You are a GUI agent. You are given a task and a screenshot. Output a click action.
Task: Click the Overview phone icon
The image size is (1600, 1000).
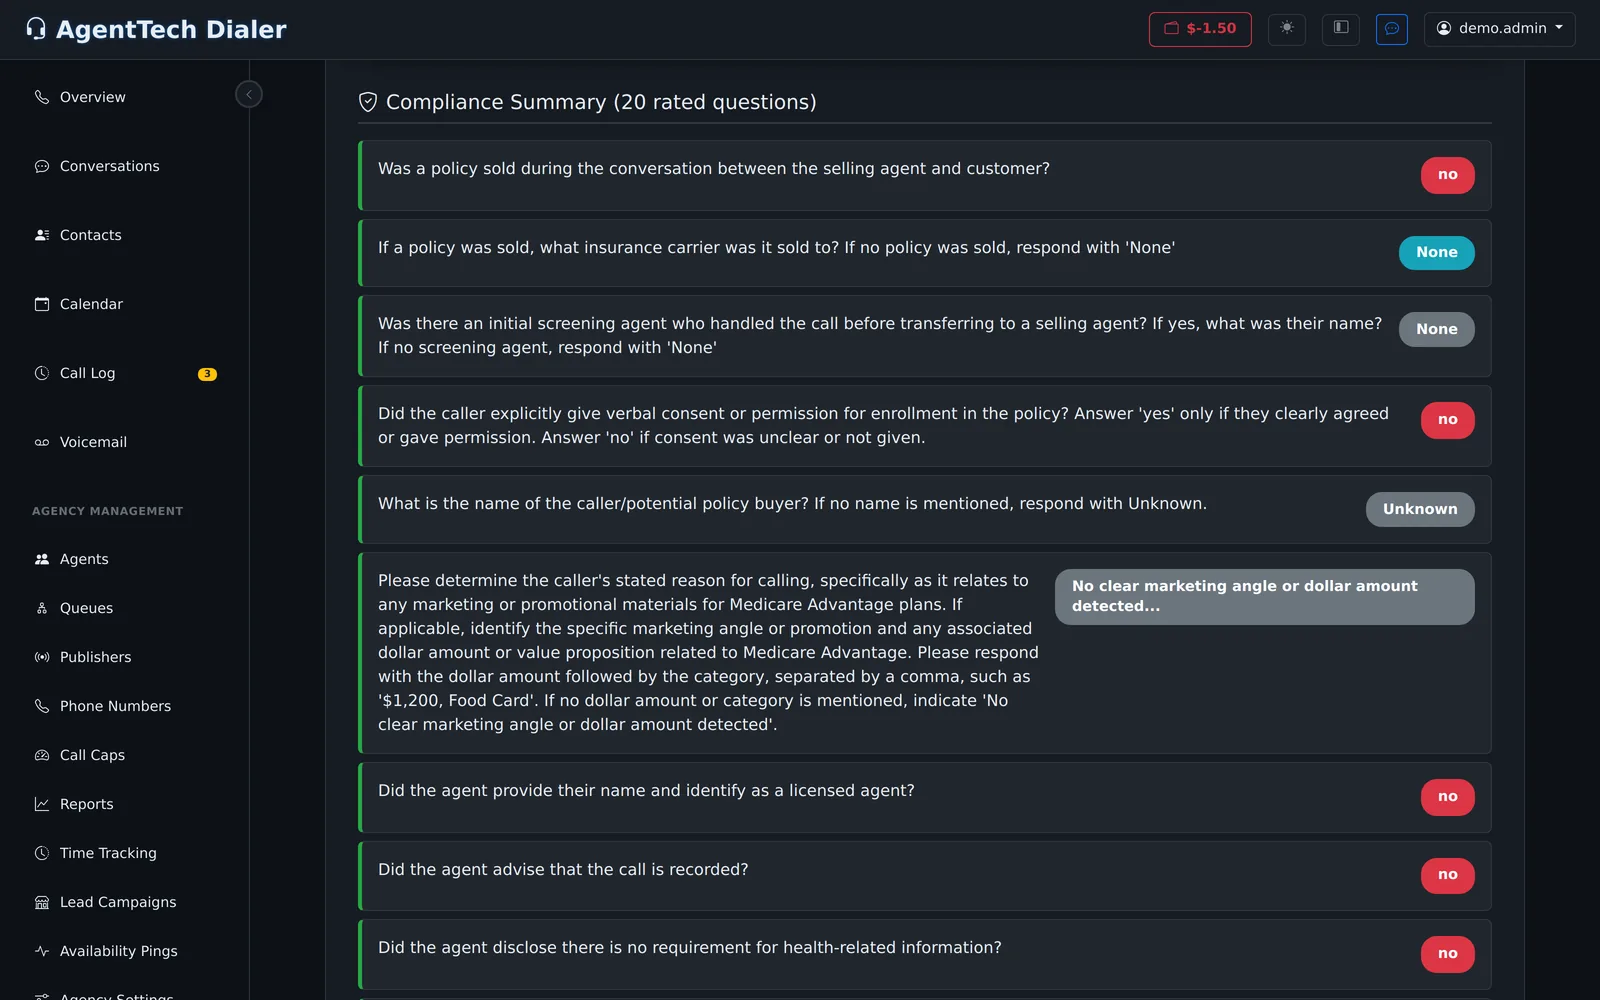[42, 97]
